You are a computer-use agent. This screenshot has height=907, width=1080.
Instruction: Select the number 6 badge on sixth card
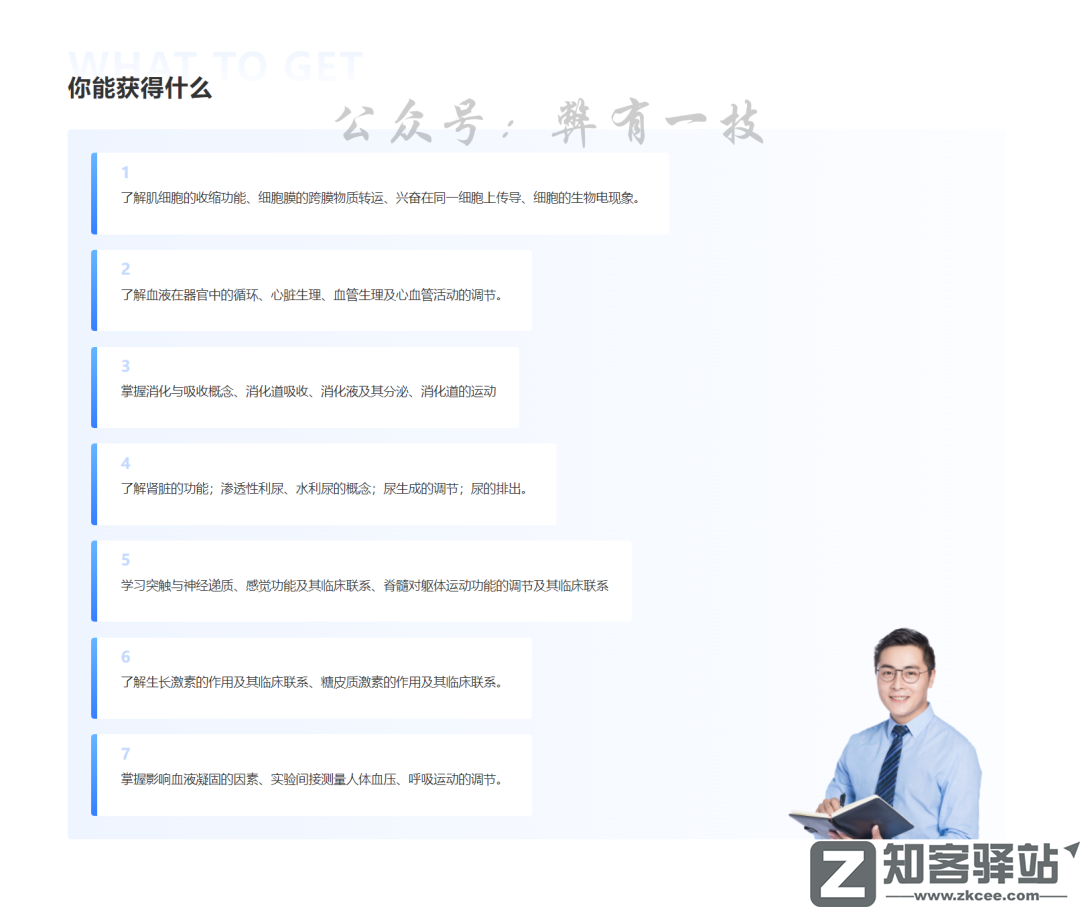click(x=125, y=657)
